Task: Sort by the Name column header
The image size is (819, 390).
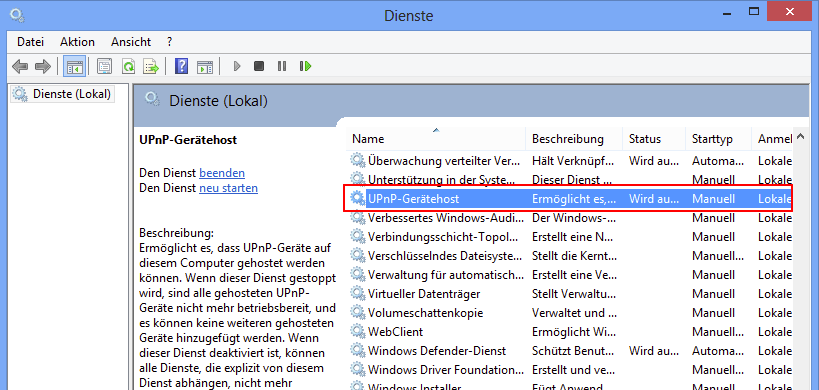Action: point(436,139)
